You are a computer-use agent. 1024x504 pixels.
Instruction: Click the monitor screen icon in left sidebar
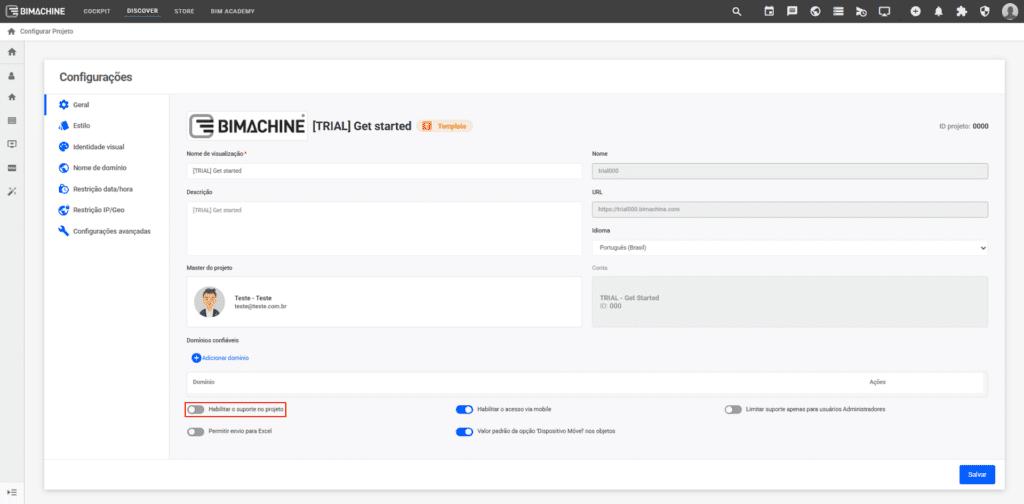12,144
